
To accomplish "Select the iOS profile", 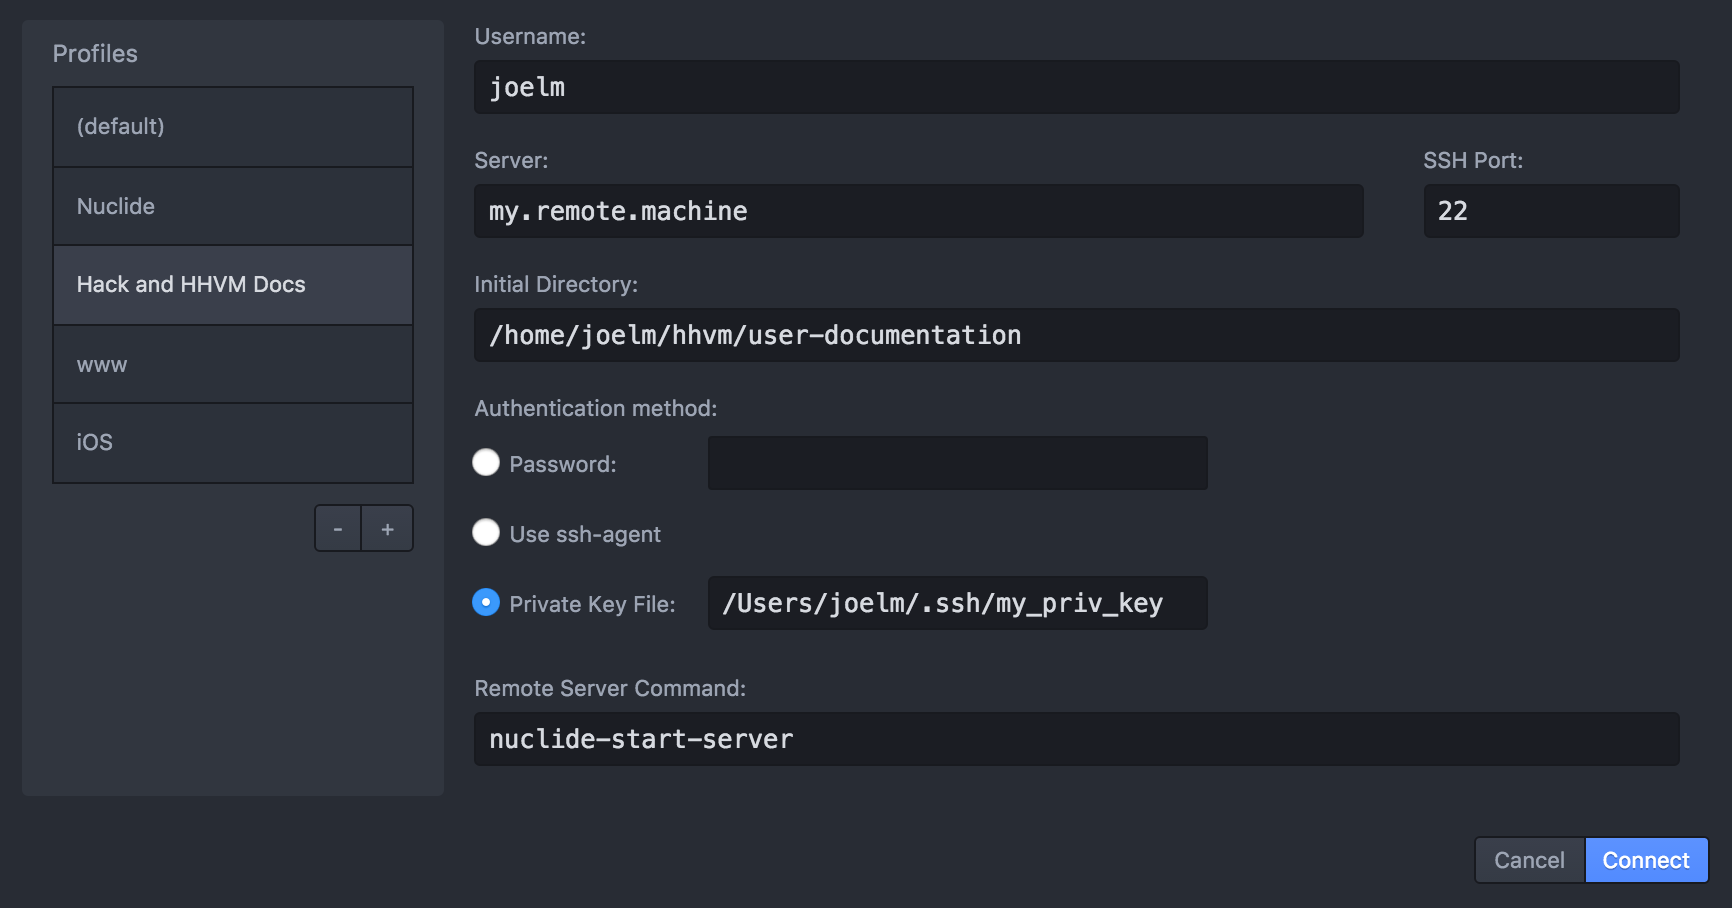I will pyautogui.click(x=233, y=443).
